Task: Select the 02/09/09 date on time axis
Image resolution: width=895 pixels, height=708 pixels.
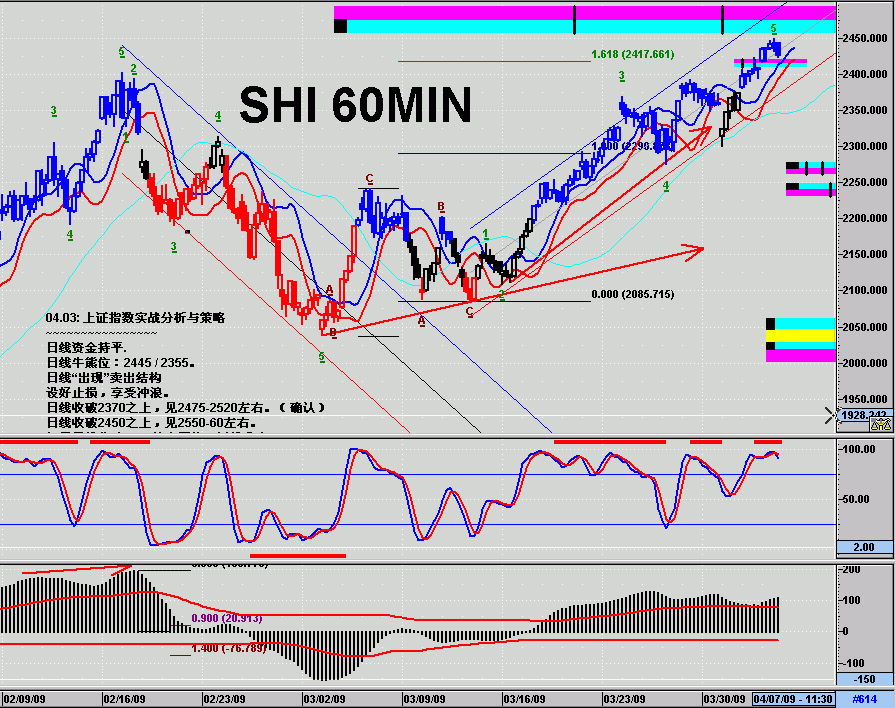Action: [24, 699]
